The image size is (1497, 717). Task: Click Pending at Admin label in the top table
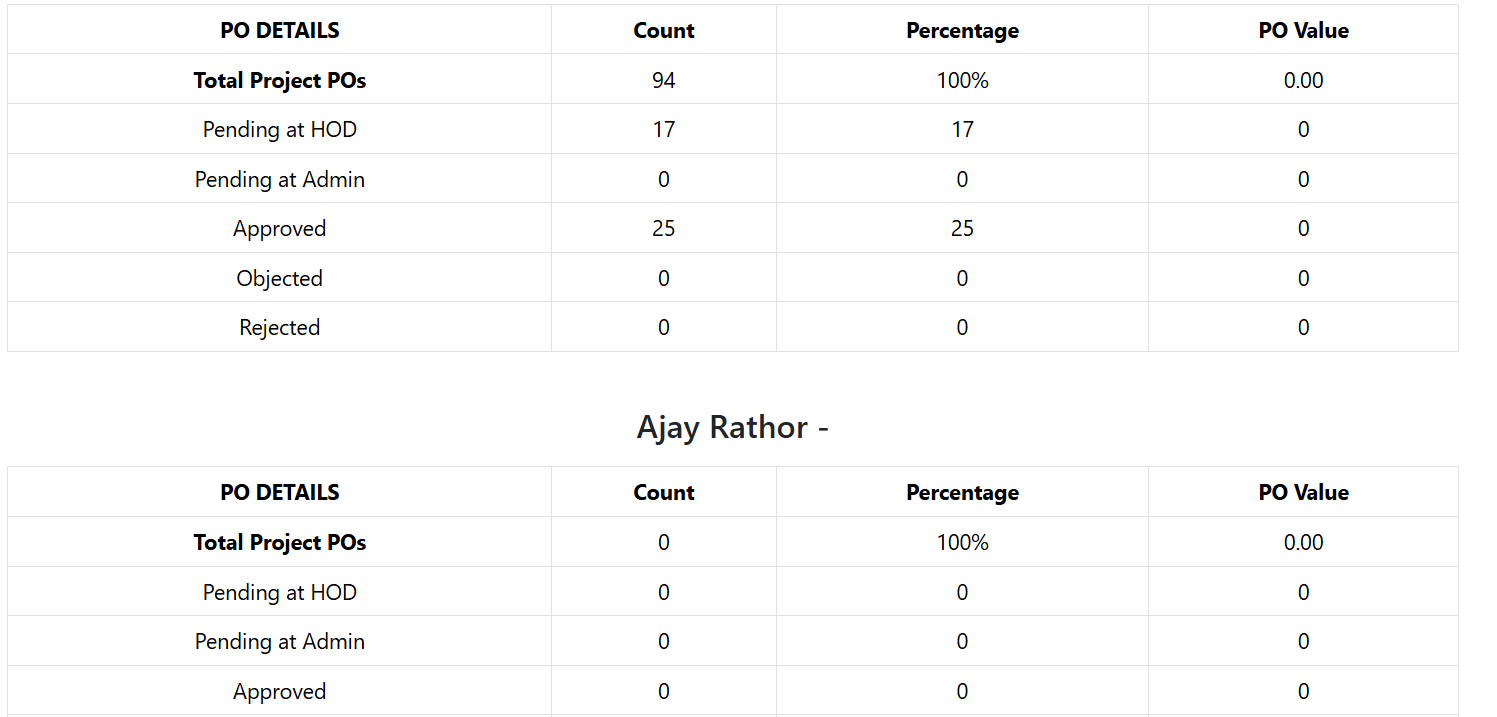(279, 179)
